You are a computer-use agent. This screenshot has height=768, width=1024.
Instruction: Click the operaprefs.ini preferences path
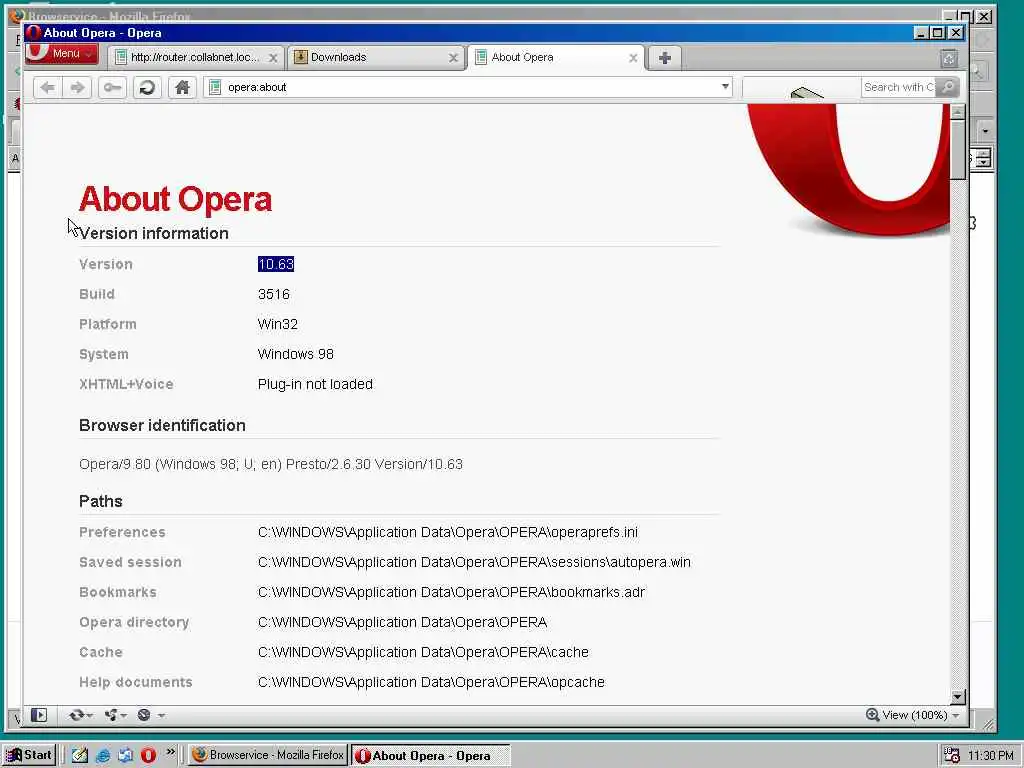[447, 532]
